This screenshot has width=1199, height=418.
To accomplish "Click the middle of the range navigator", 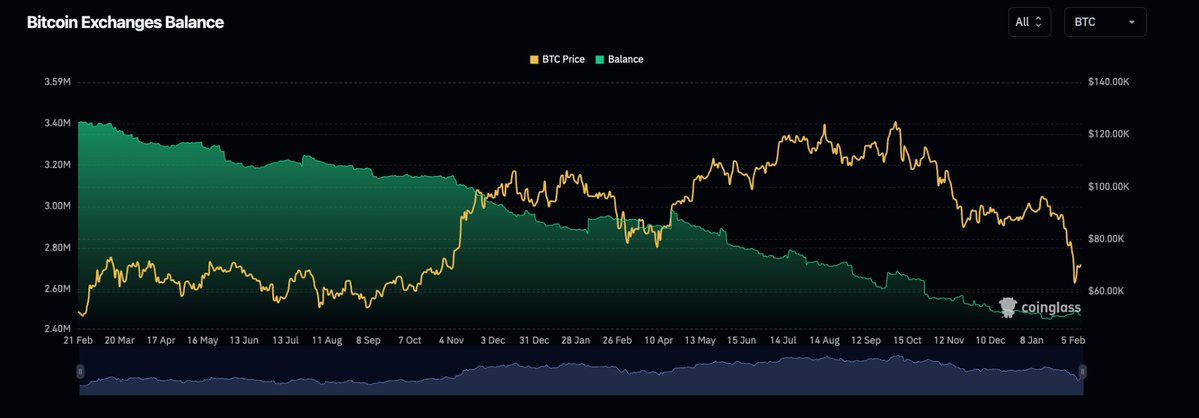I will click(580, 372).
